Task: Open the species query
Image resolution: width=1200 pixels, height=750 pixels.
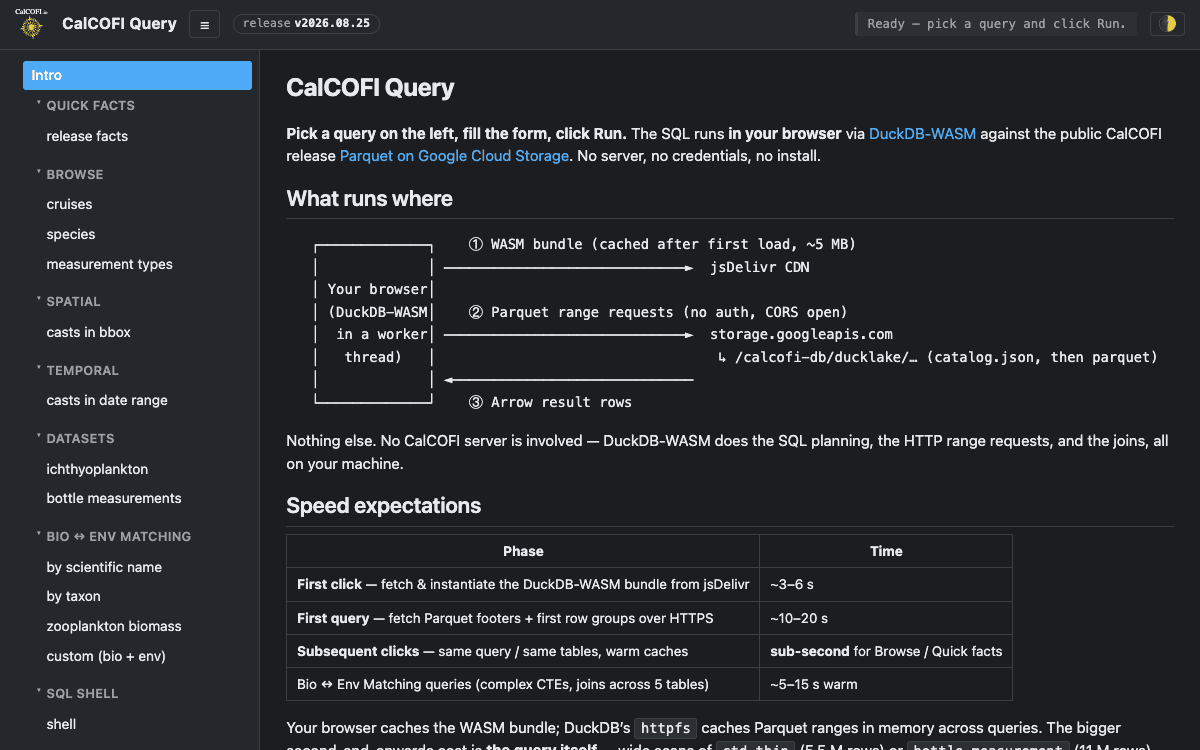Action: [x=71, y=234]
